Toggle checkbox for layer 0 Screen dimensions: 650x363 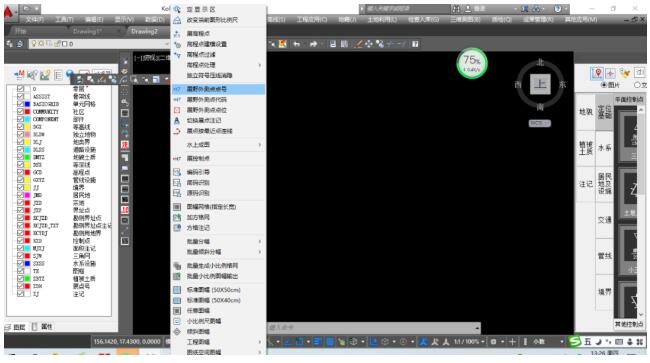(x=20, y=89)
